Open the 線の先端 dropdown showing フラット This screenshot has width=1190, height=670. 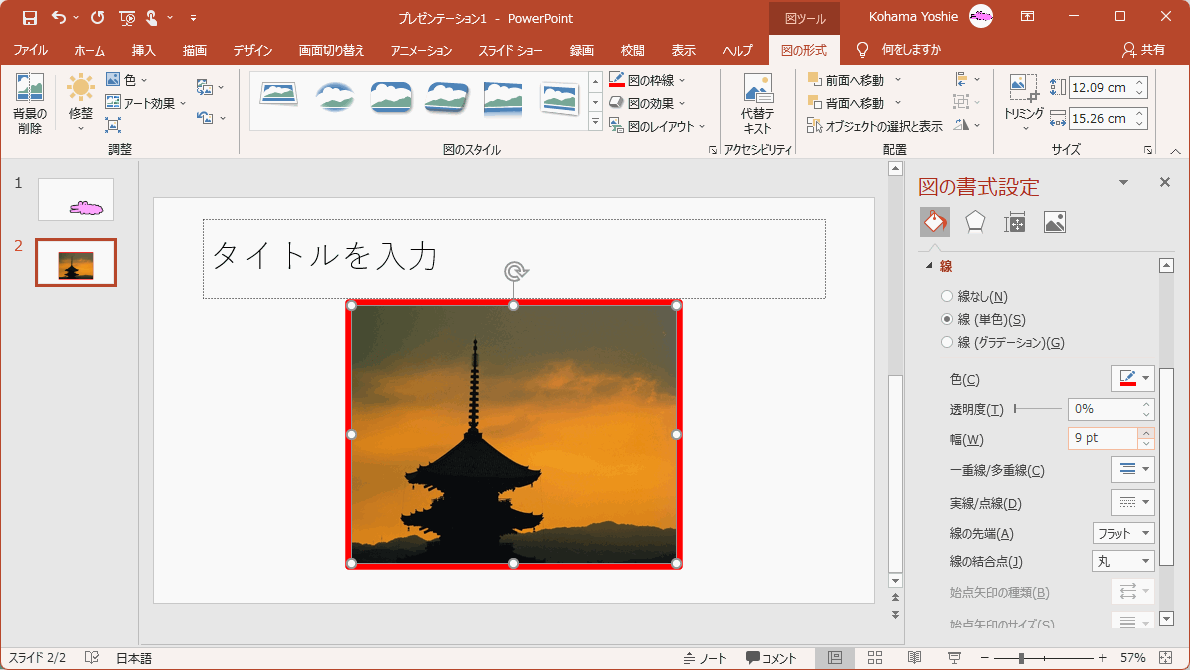tap(1122, 532)
